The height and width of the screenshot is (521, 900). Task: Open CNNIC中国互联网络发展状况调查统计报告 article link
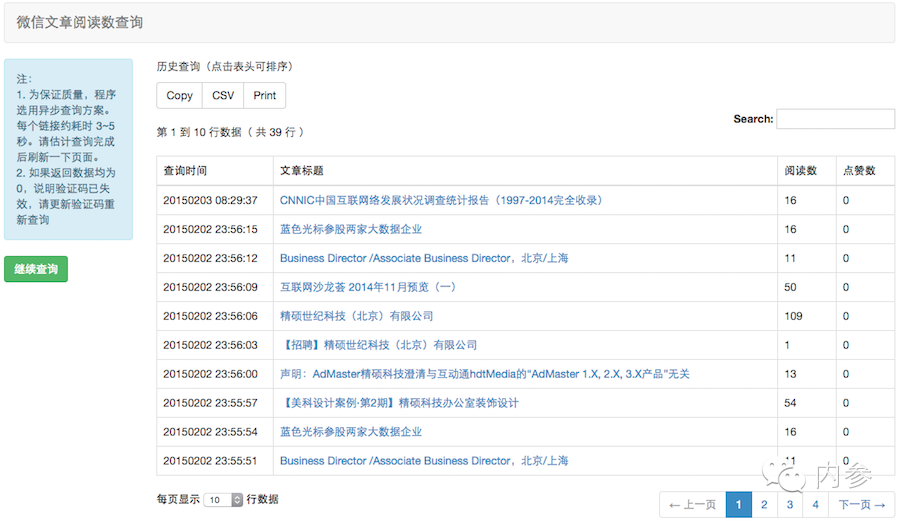[x=441, y=200]
